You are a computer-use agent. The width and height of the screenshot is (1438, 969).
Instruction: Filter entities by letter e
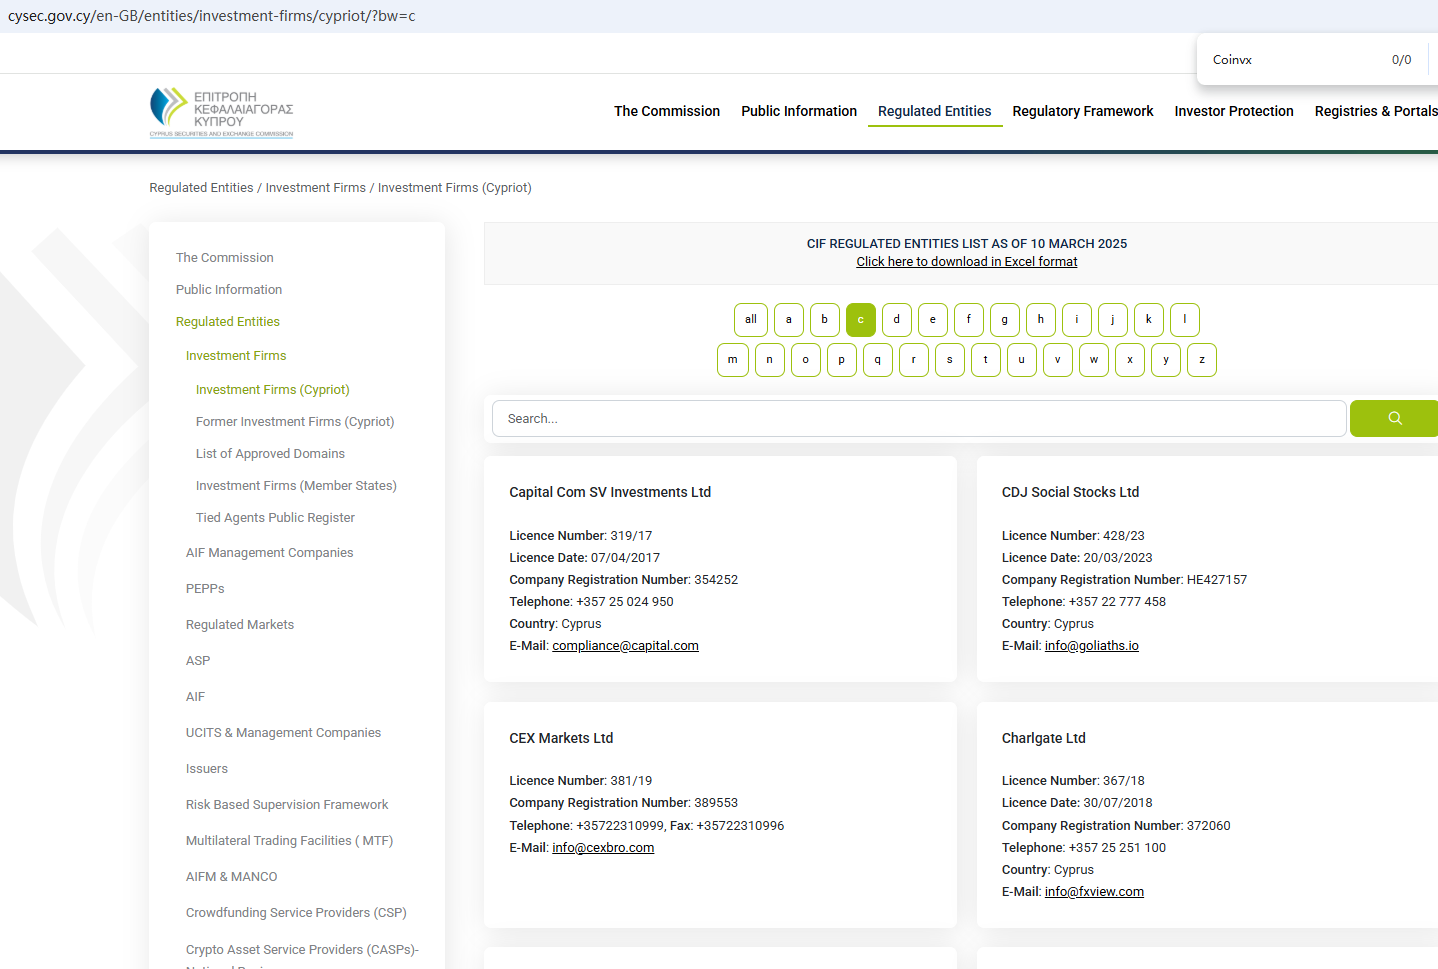coord(933,320)
